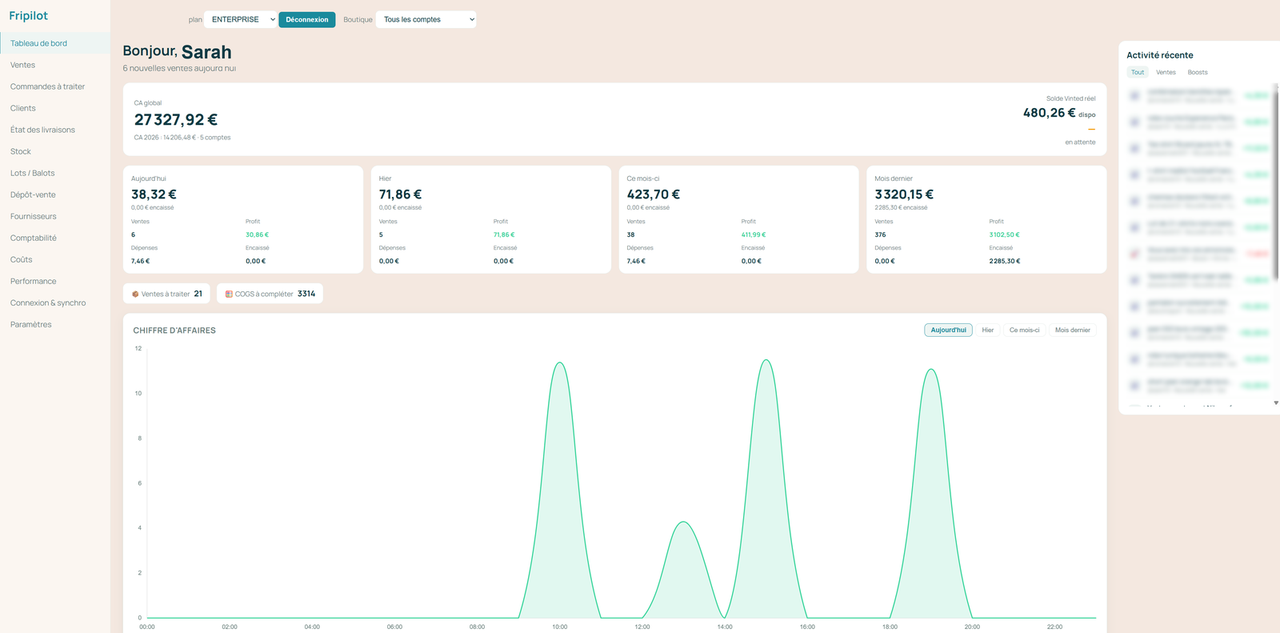
Task: Click the Mois dernier total 3 320,15 €
Action: [x=904, y=194]
